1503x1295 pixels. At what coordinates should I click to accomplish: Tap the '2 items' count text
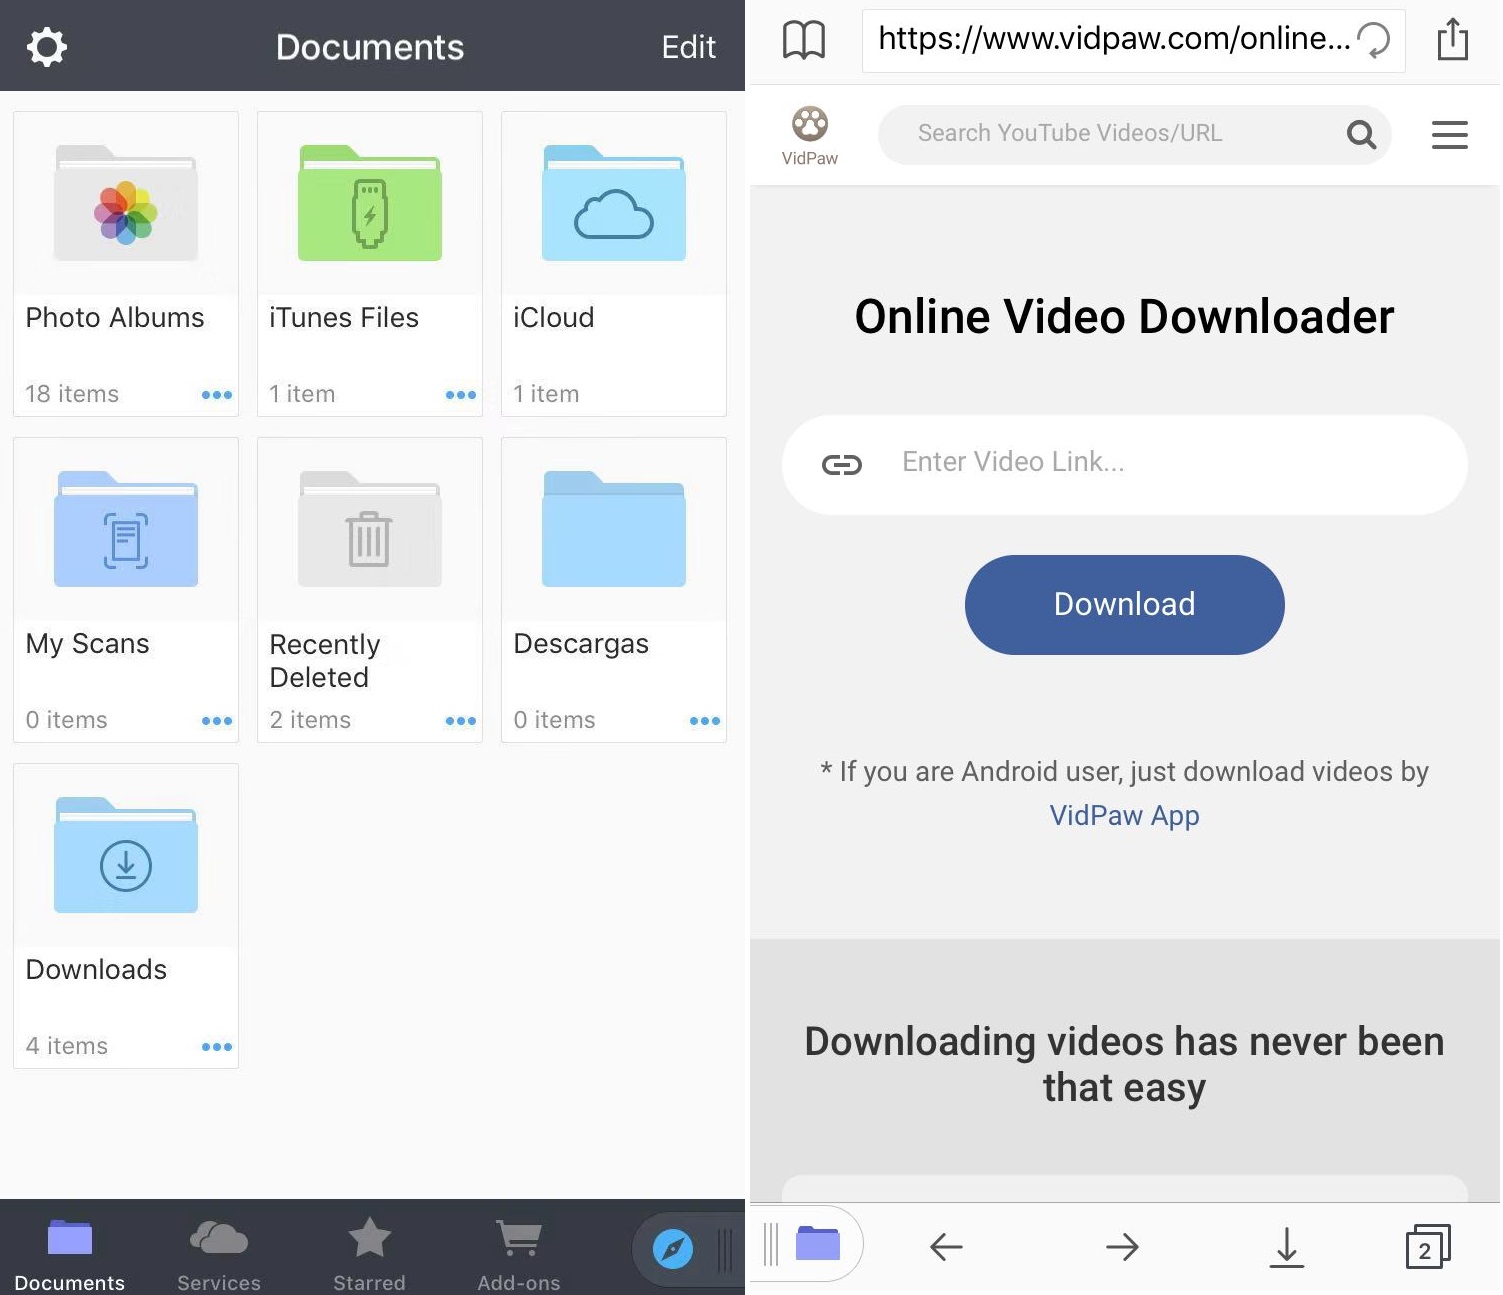coord(310,720)
